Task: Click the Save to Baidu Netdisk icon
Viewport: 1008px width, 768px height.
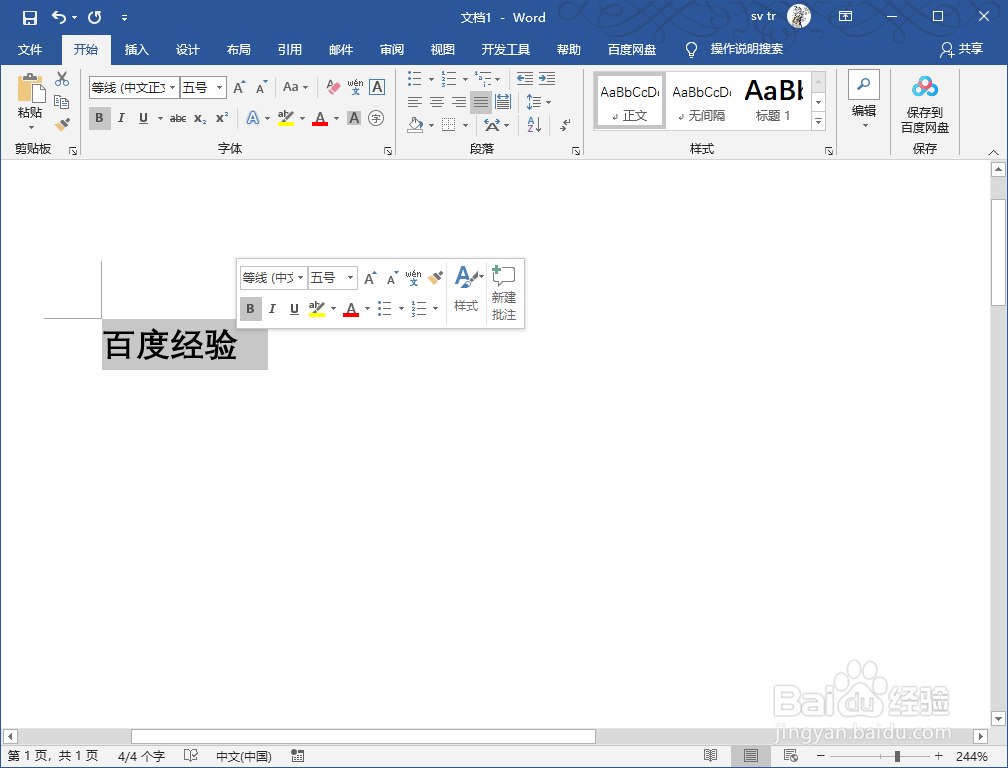Action: (x=924, y=104)
